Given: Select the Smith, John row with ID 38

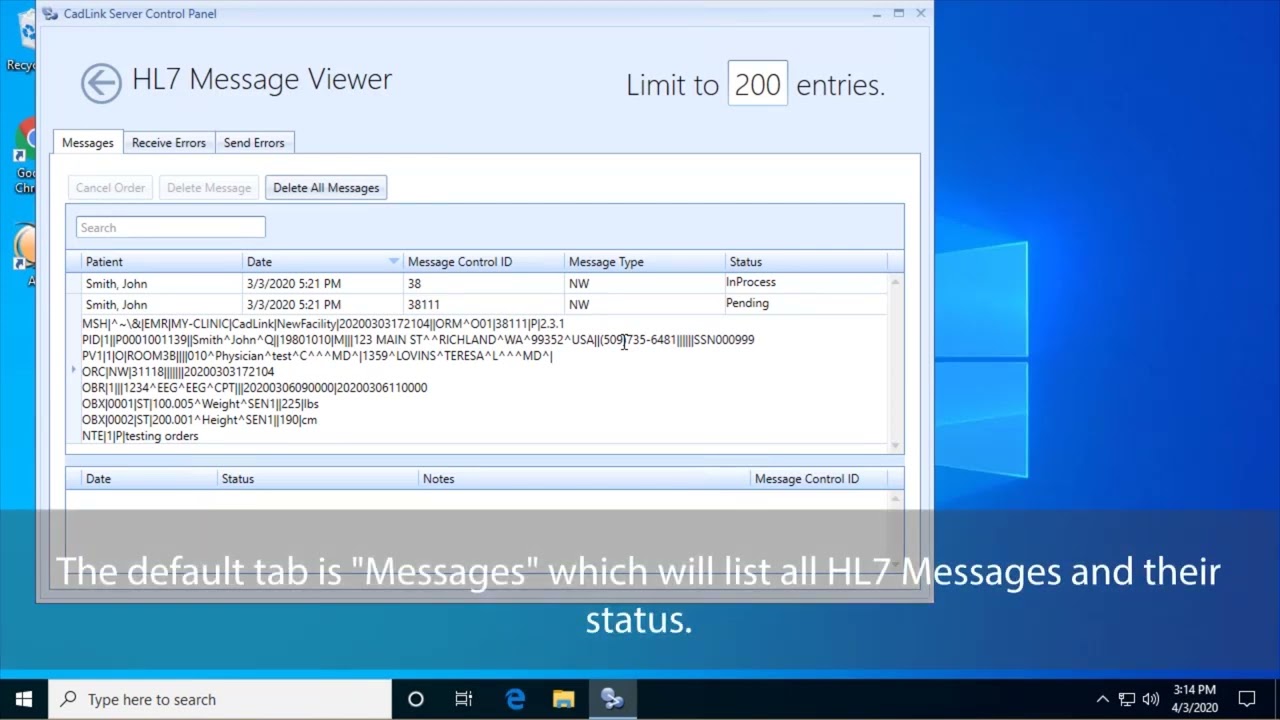Looking at the screenshot, I should pos(484,283).
